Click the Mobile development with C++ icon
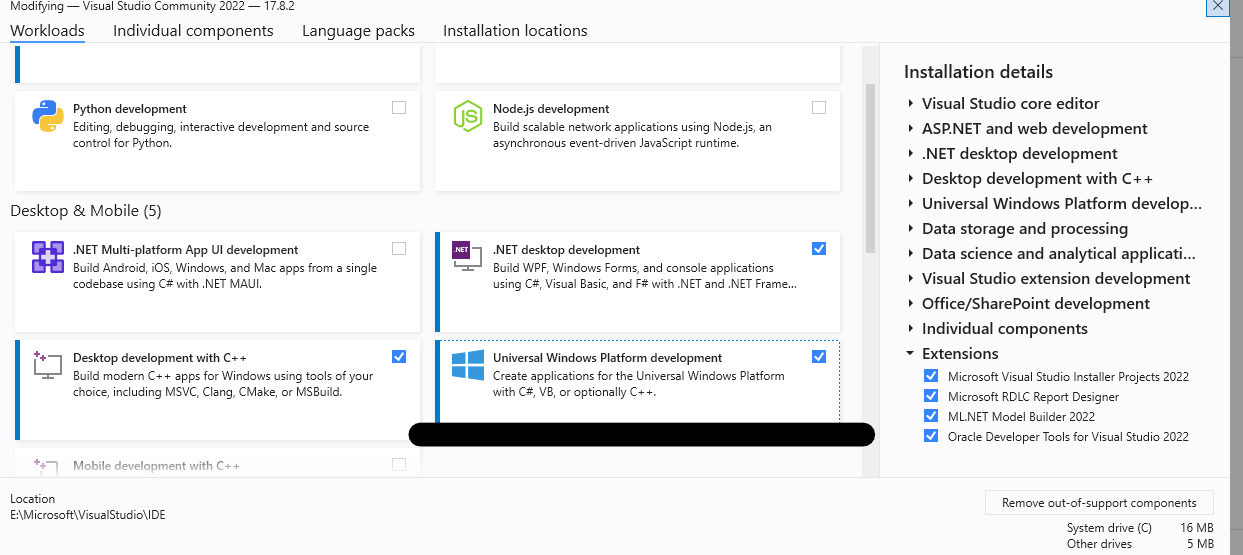Viewport: 1243px width, 555px height. click(x=48, y=466)
